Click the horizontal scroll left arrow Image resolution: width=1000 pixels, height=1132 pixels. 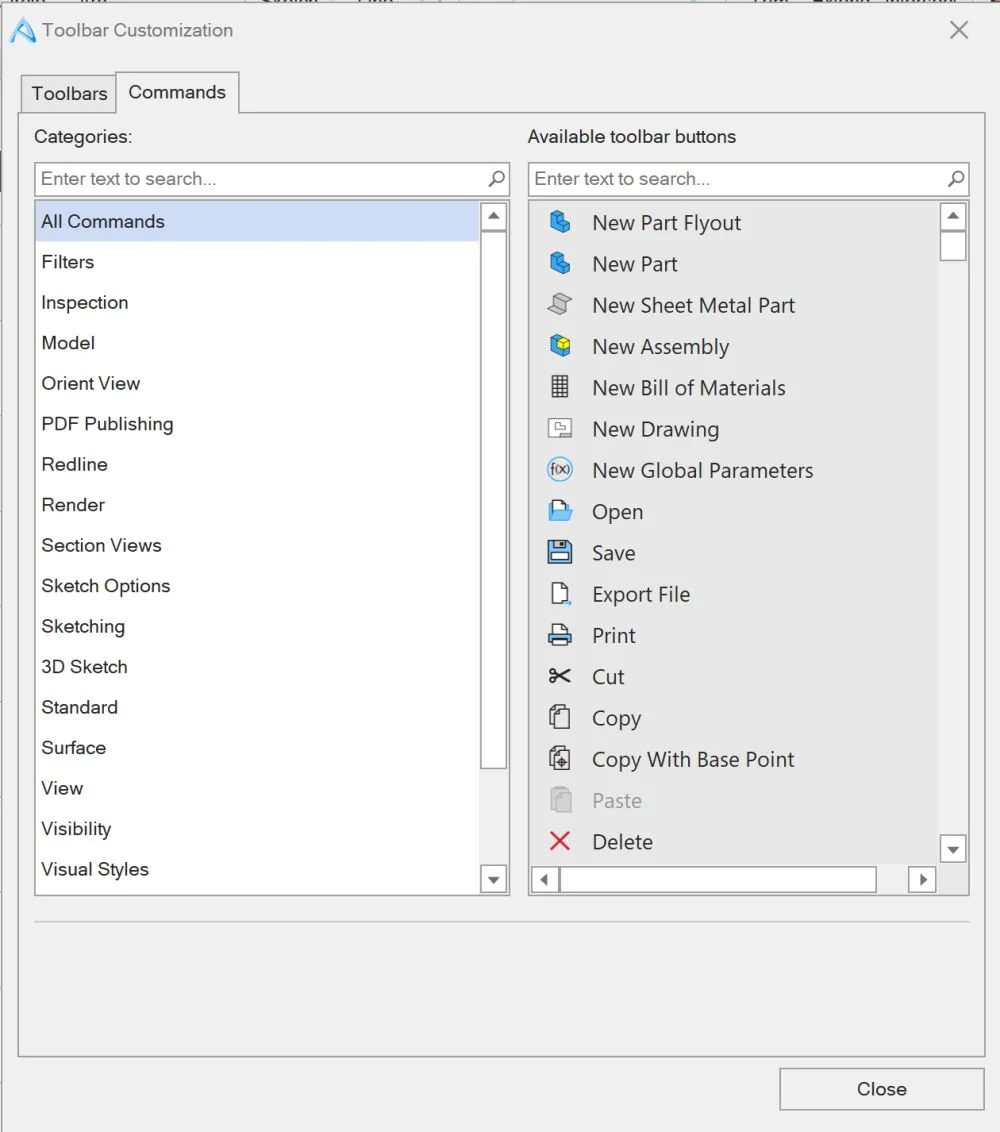coord(544,879)
